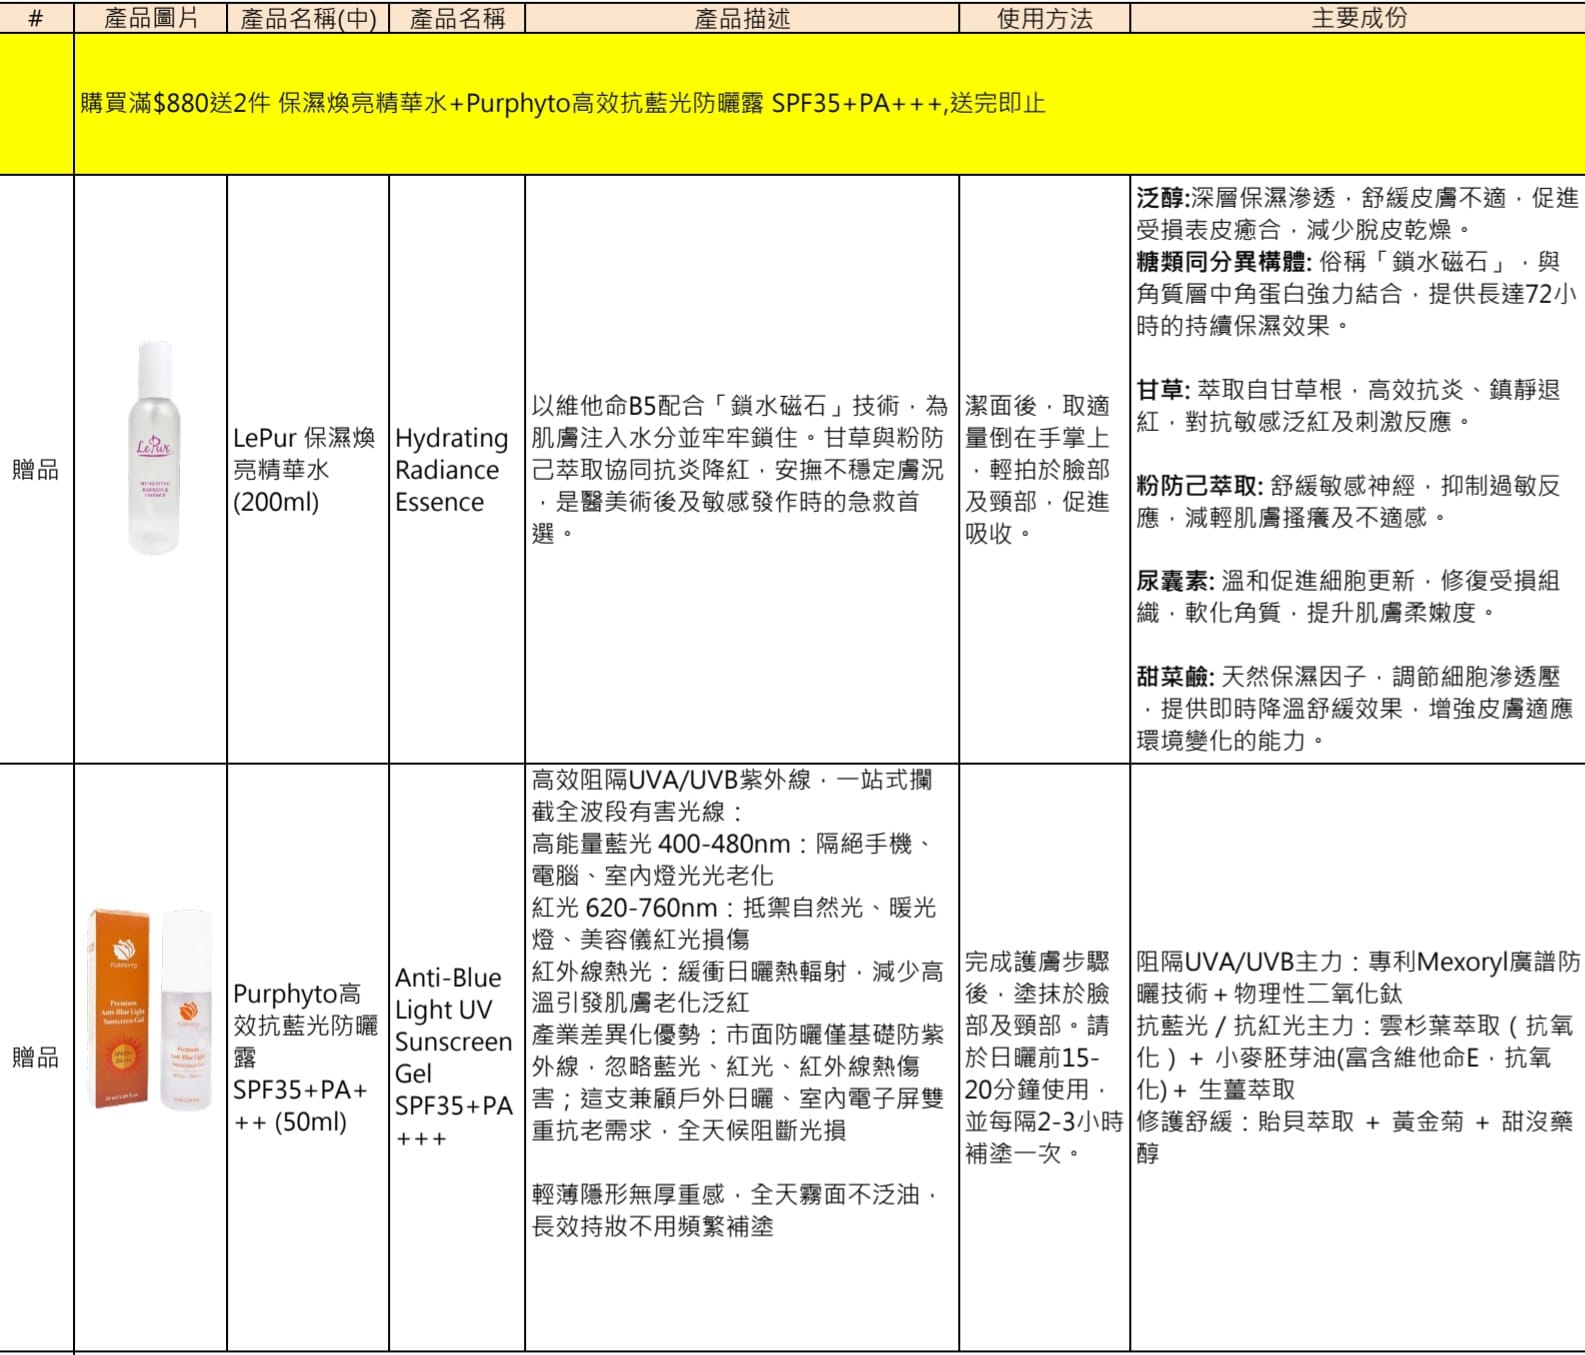Click the '糖類同分異構體:' ingredient paragraph
This screenshot has height=1355, width=1585.
[1357, 294]
